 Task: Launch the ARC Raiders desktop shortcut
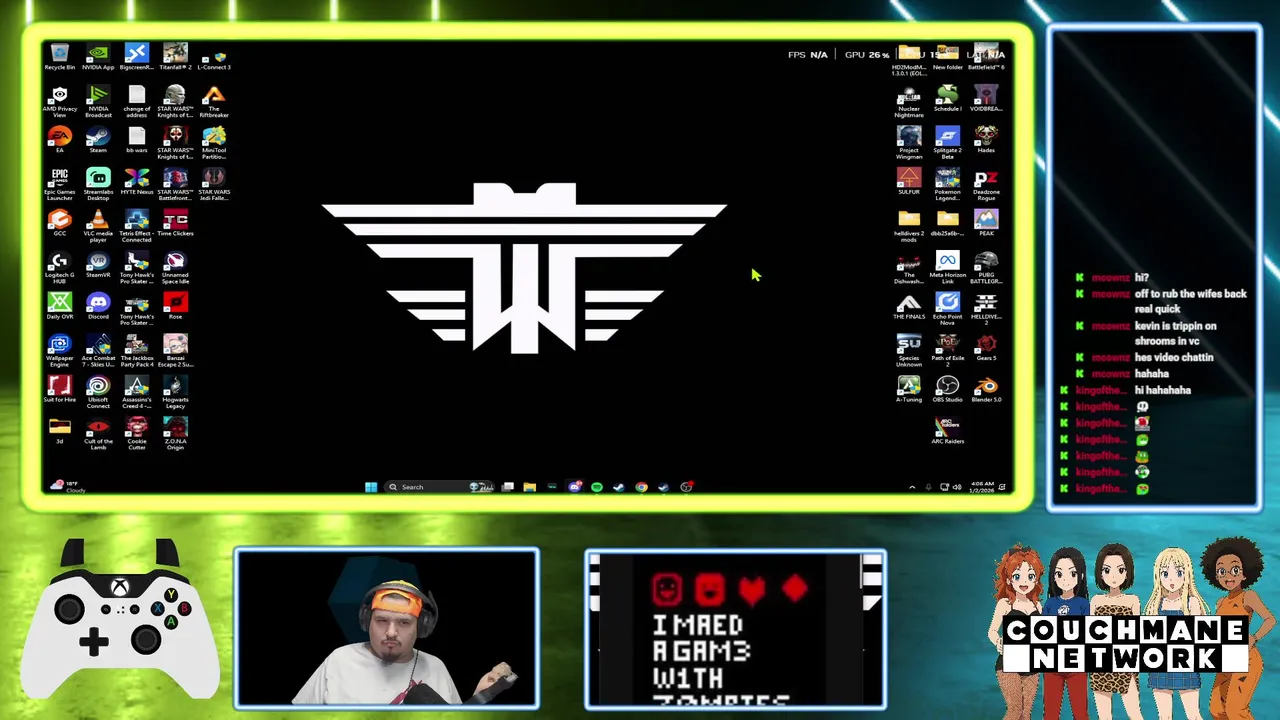947,431
